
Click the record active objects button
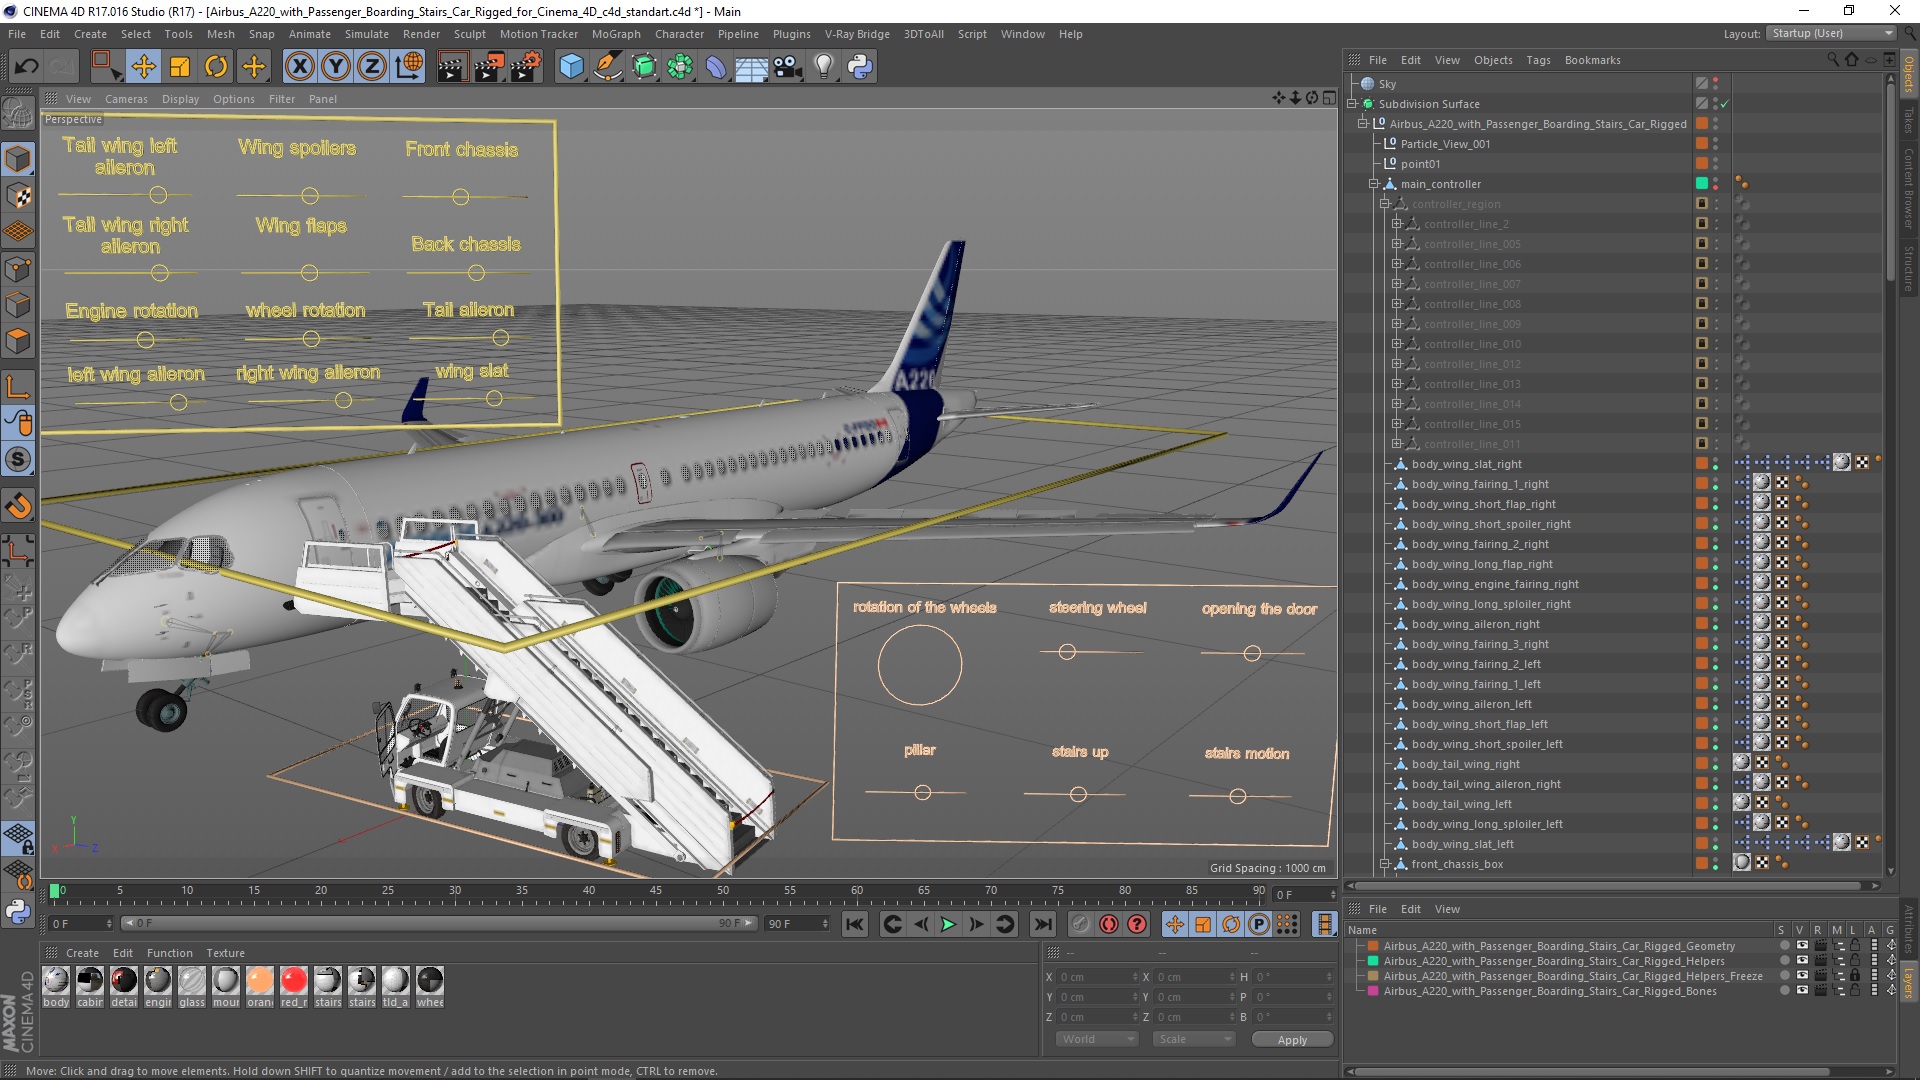coord(1080,925)
